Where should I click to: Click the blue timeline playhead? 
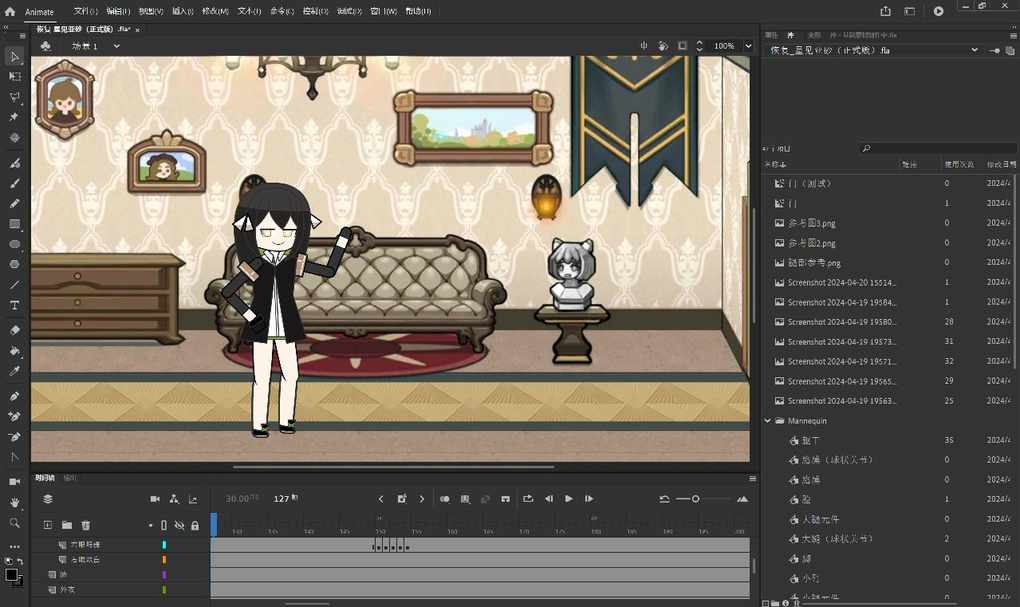(x=213, y=524)
